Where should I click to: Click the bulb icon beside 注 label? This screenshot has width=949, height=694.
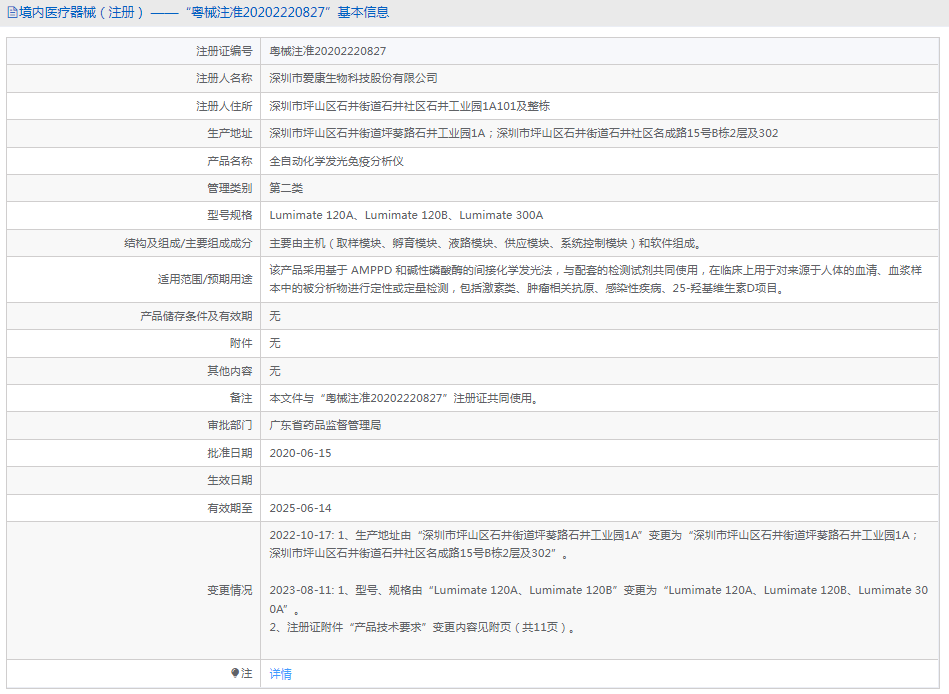pos(235,673)
